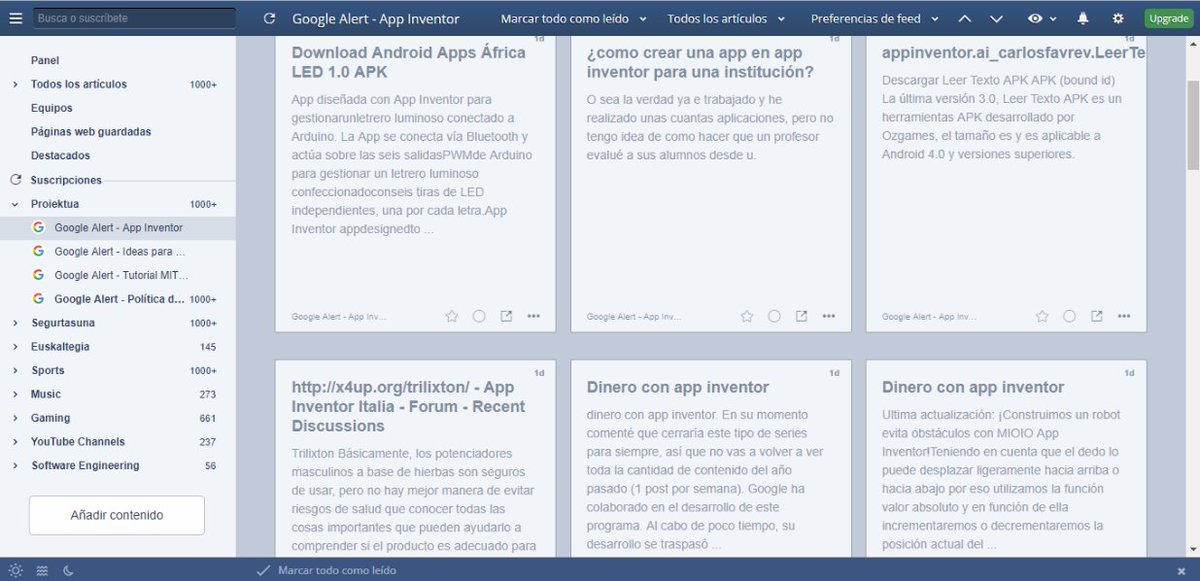This screenshot has height=581, width=1200.
Task: Open Marcar todo como leído dropdown
Action: tap(574, 18)
